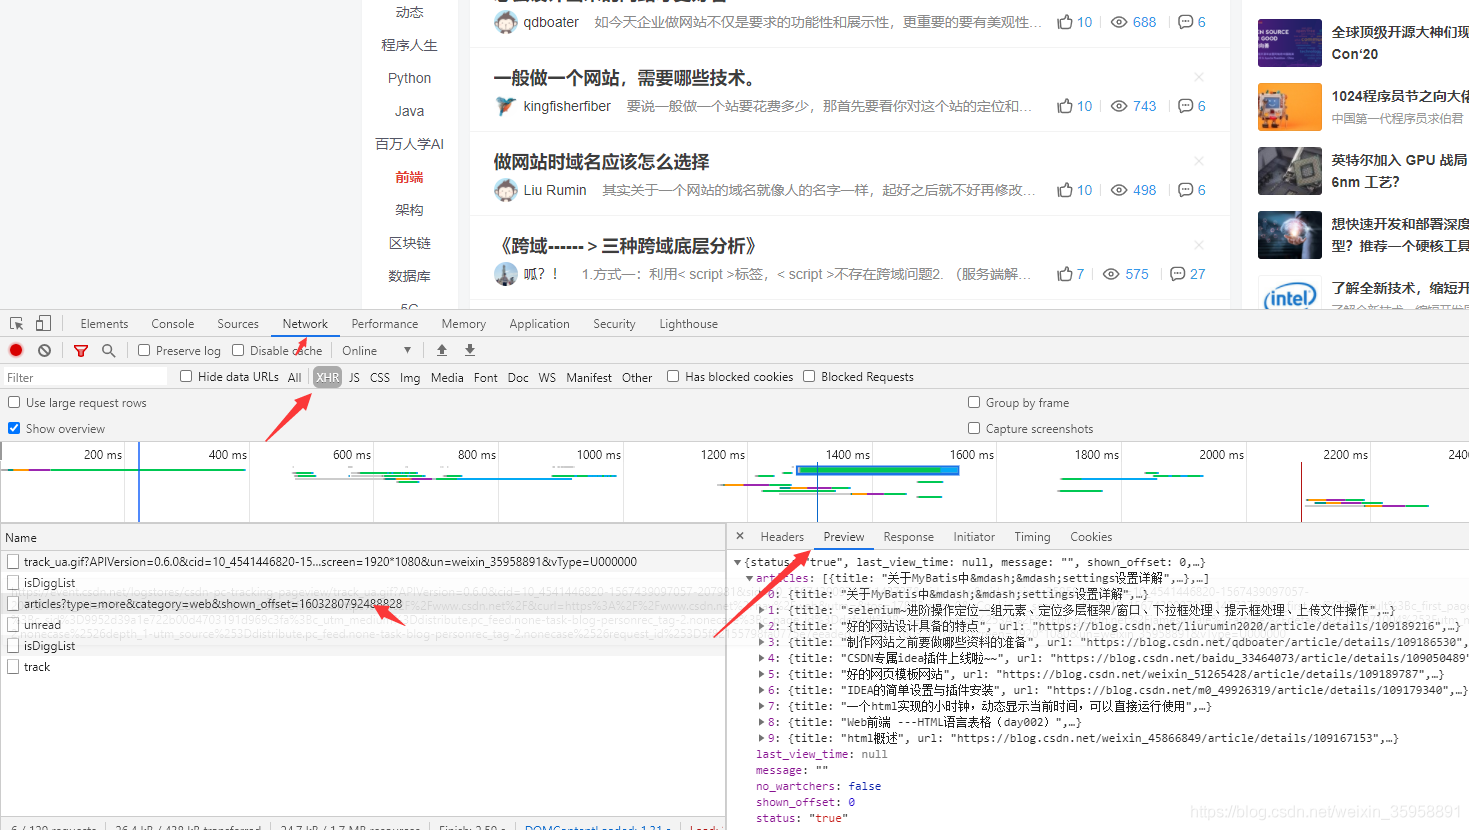This screenshot has height=830, width=1469.
Task: Open Liu Rumin's avatar
Action: pyautogui.click(x=505, y=190)
